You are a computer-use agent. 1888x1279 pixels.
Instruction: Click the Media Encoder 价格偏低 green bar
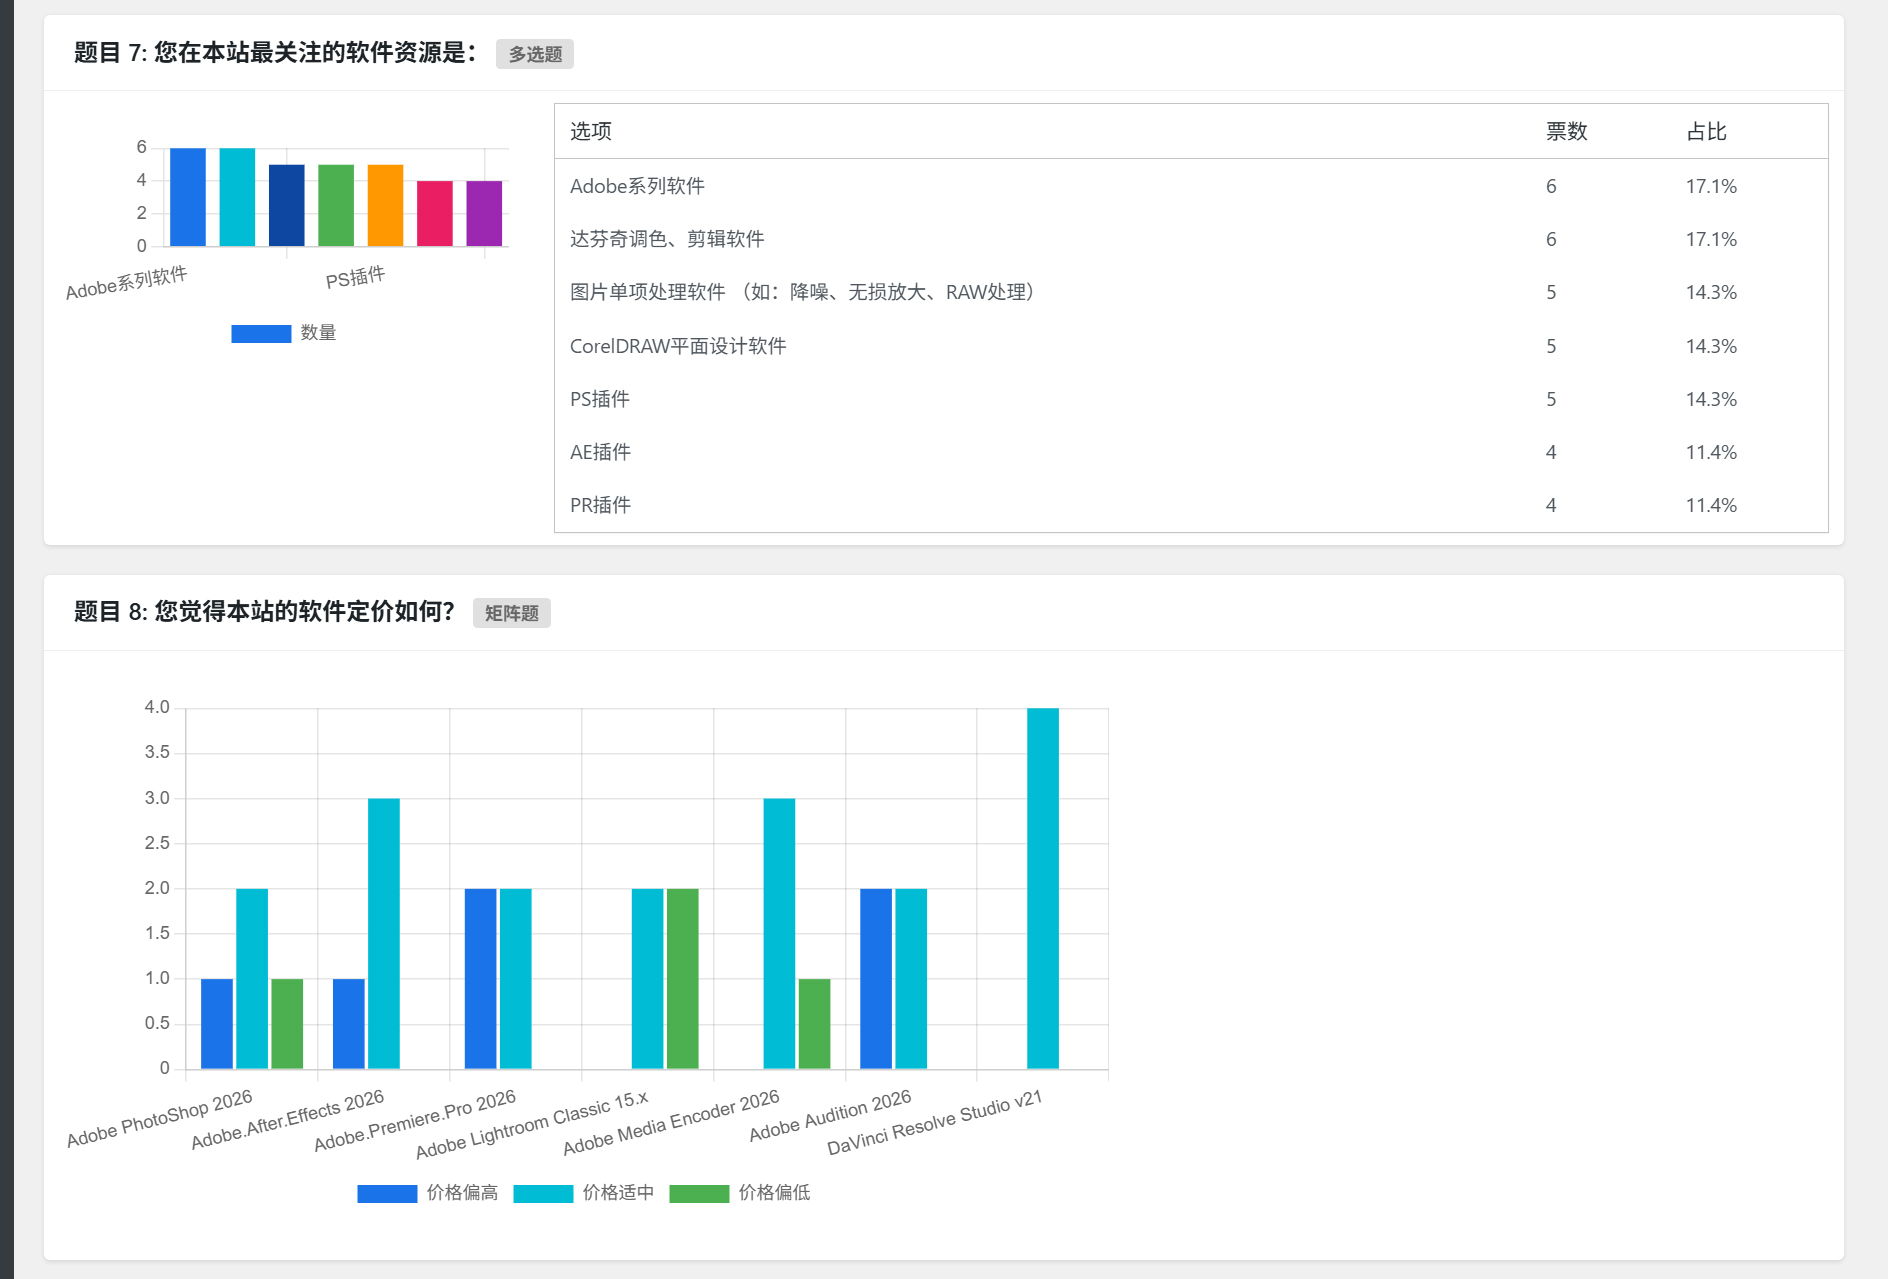[814, 1024]
